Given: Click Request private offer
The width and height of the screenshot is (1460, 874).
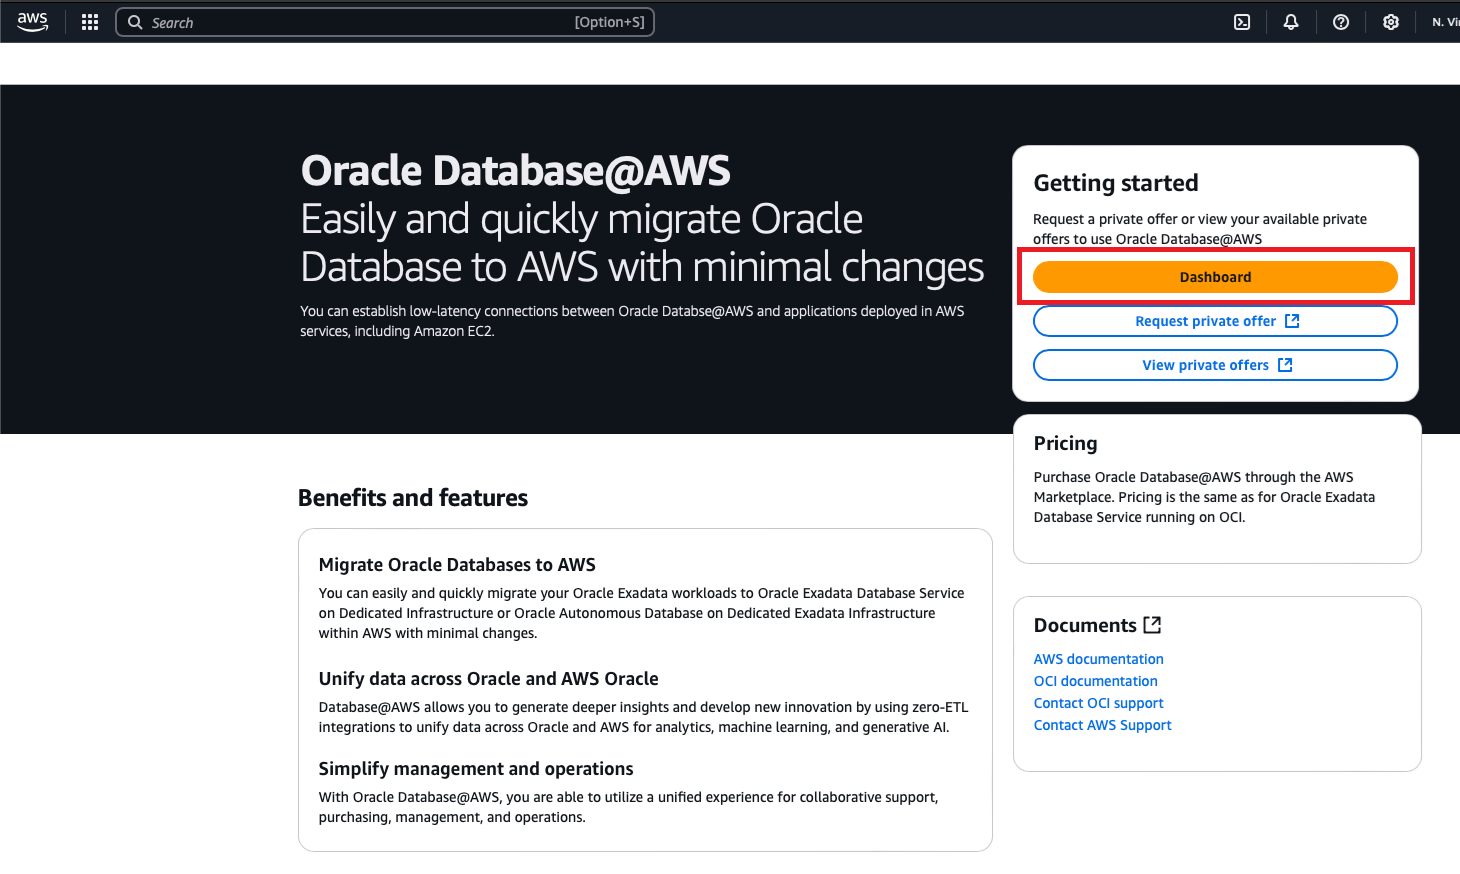Looking at the screenshot, I should tap(1204, 320).
